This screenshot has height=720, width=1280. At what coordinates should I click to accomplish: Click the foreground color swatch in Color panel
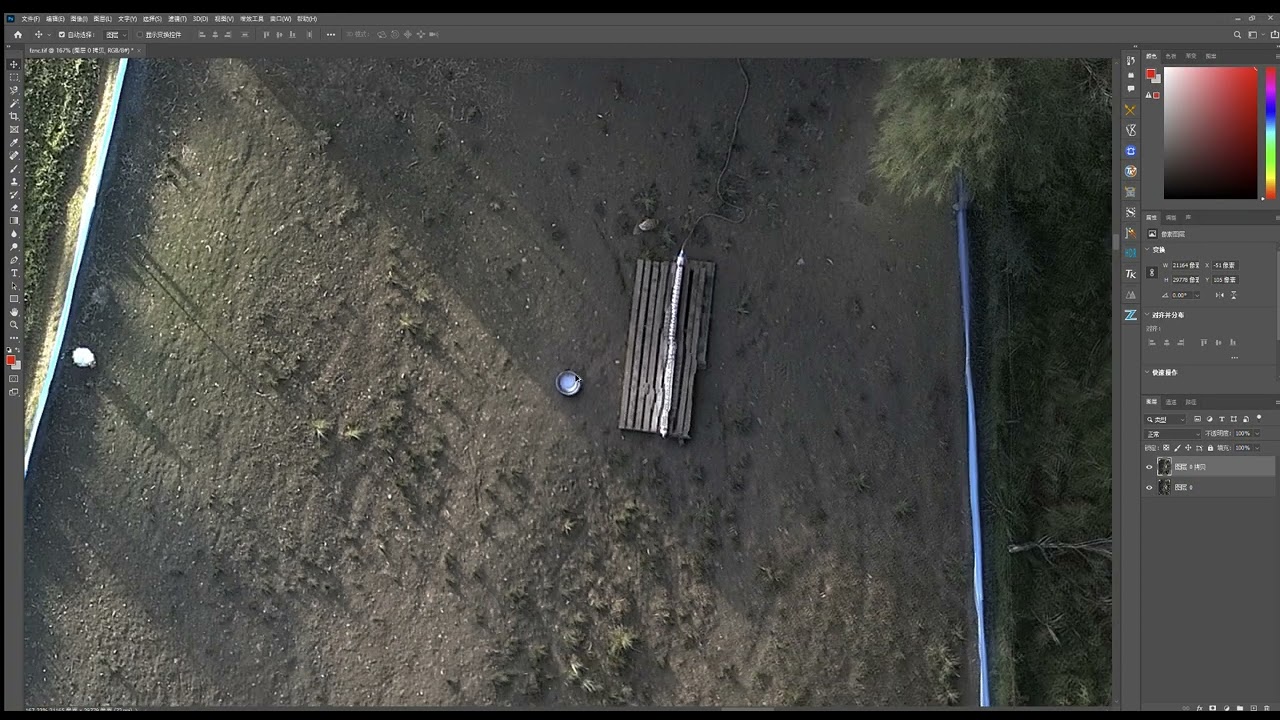1150,74
